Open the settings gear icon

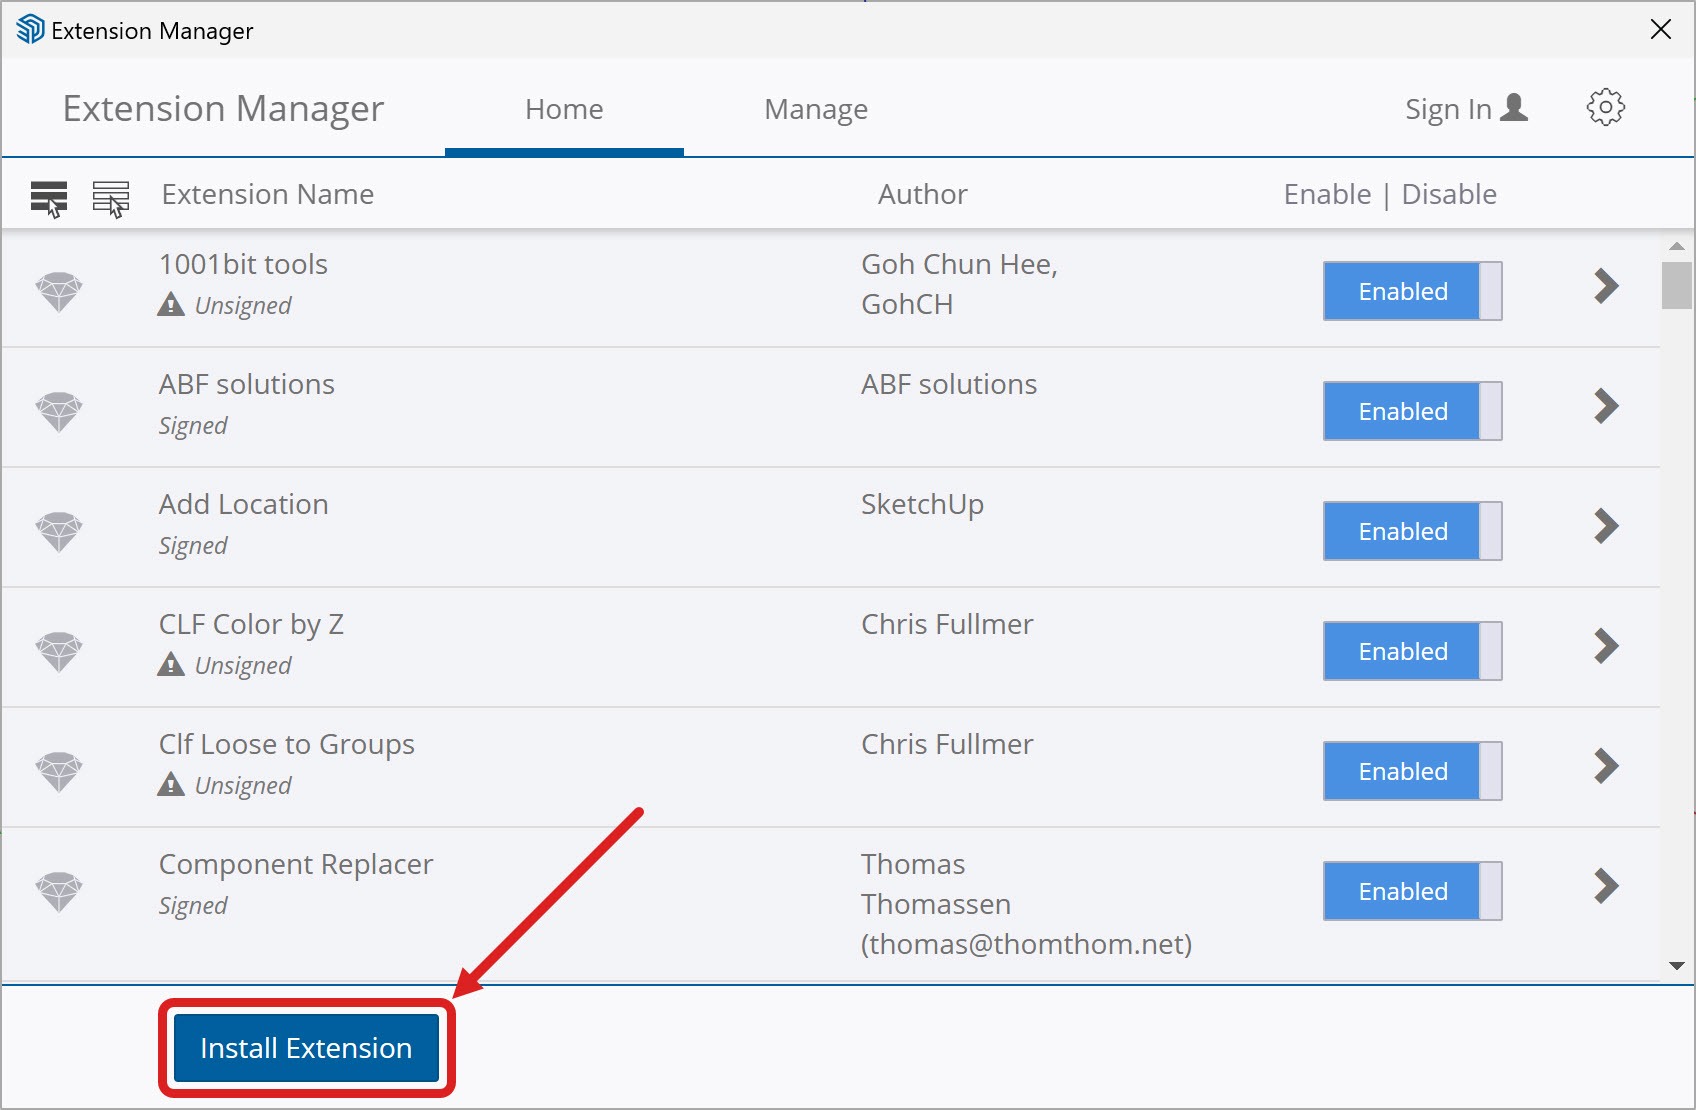[x=1605, y=108]
